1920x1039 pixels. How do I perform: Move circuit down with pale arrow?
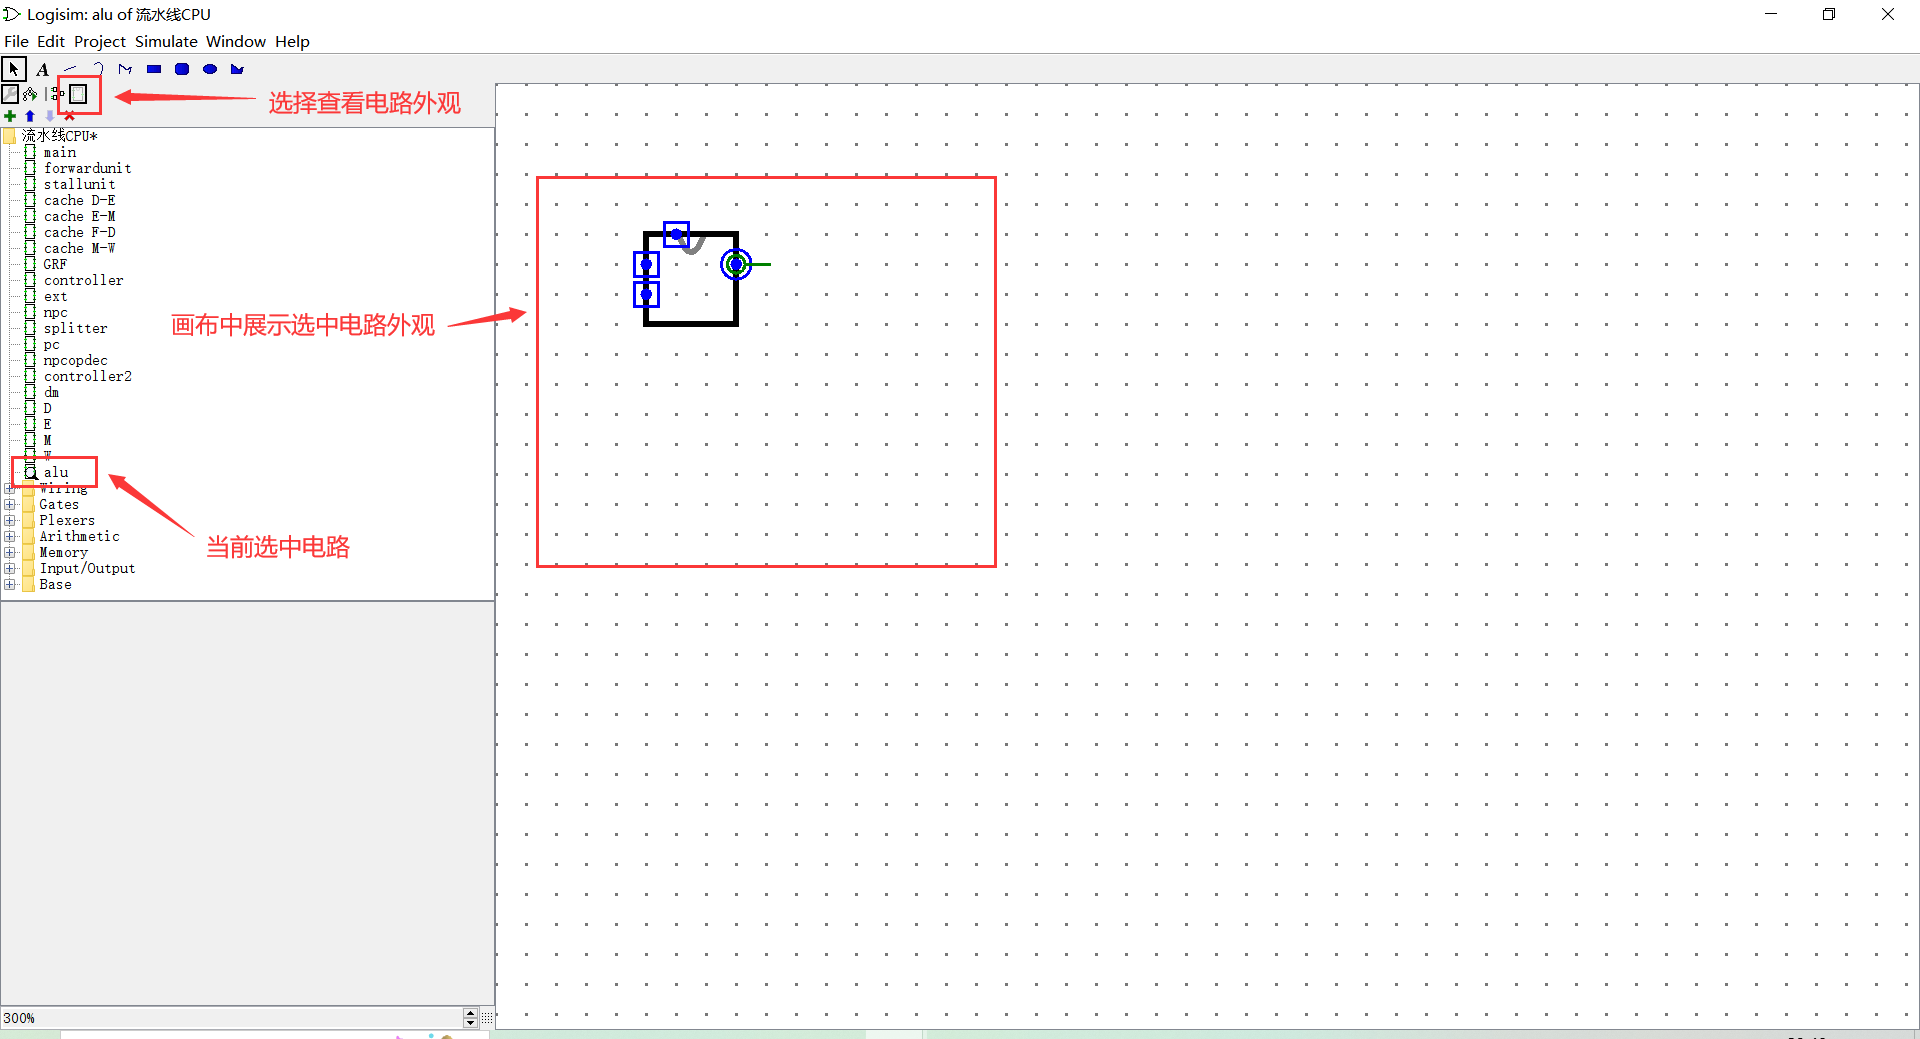coord(50,116)
